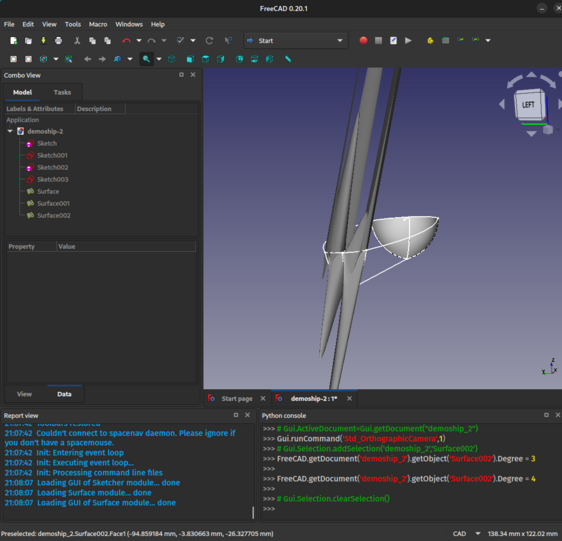The image size is (562, 541).
Task: Open the View menu
Action: tap(49, 24)
